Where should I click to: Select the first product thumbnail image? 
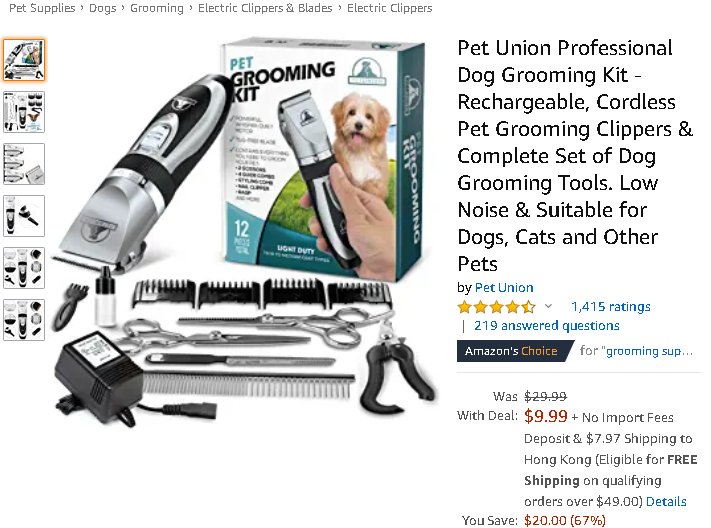[x=24, y=60]
